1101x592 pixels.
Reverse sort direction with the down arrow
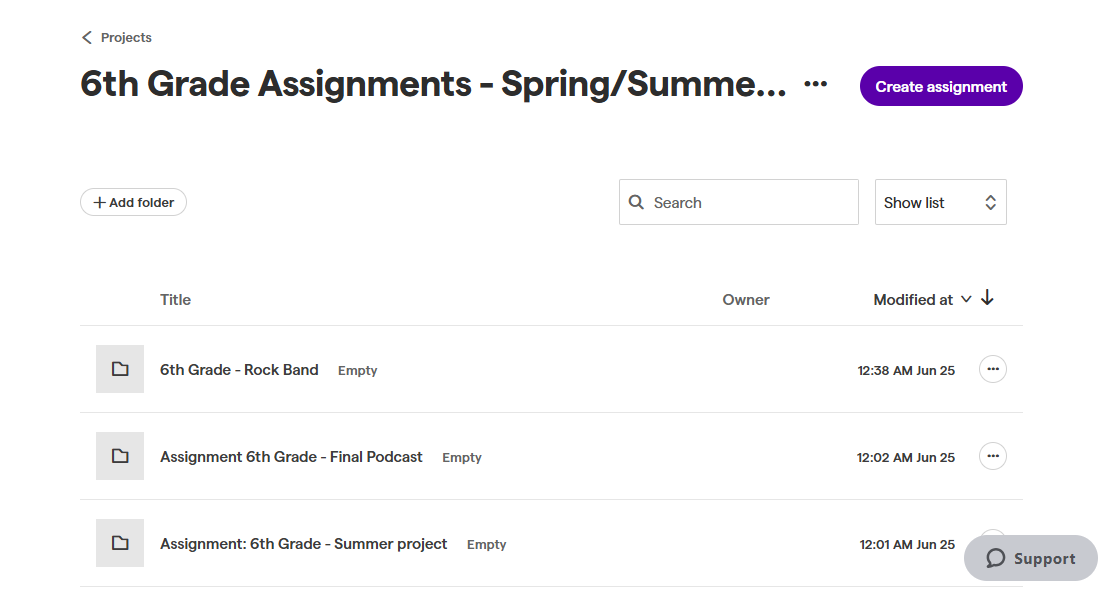point(987,298)
